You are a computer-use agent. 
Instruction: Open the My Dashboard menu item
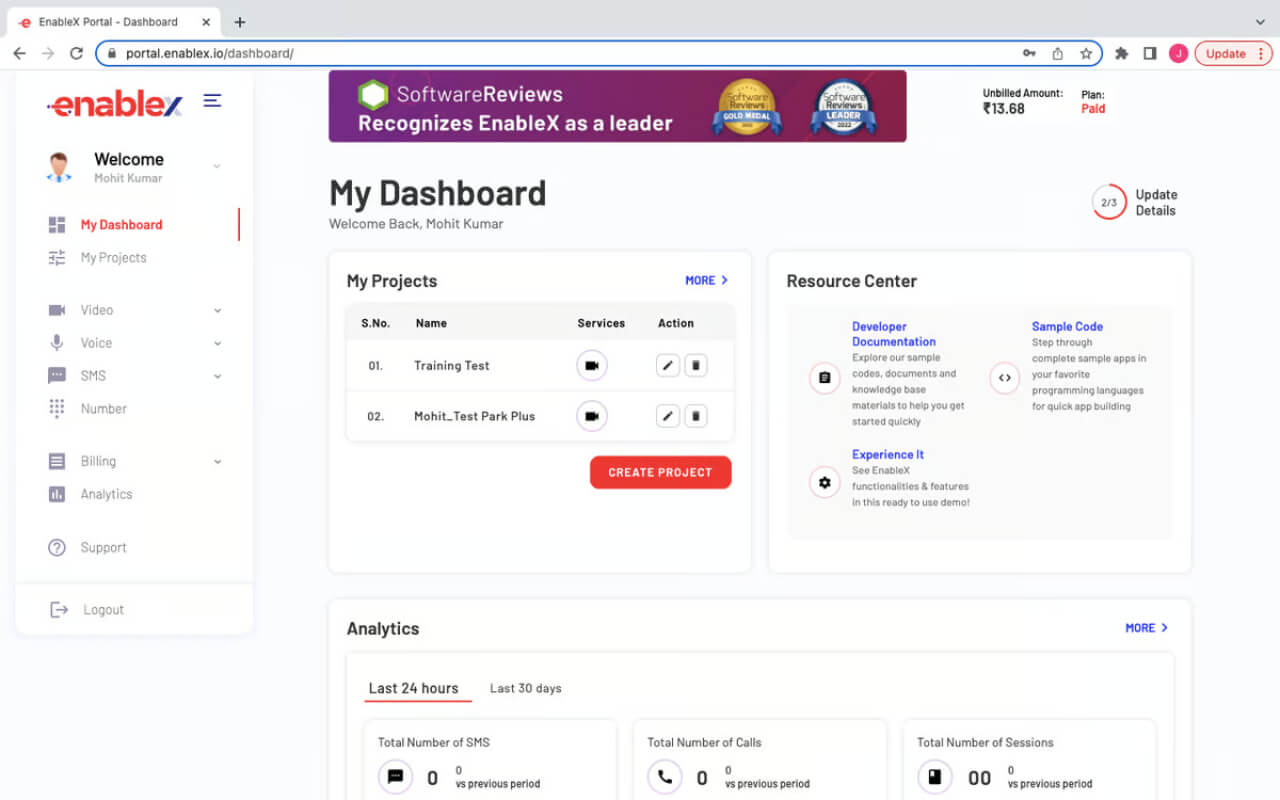(121, 225)
